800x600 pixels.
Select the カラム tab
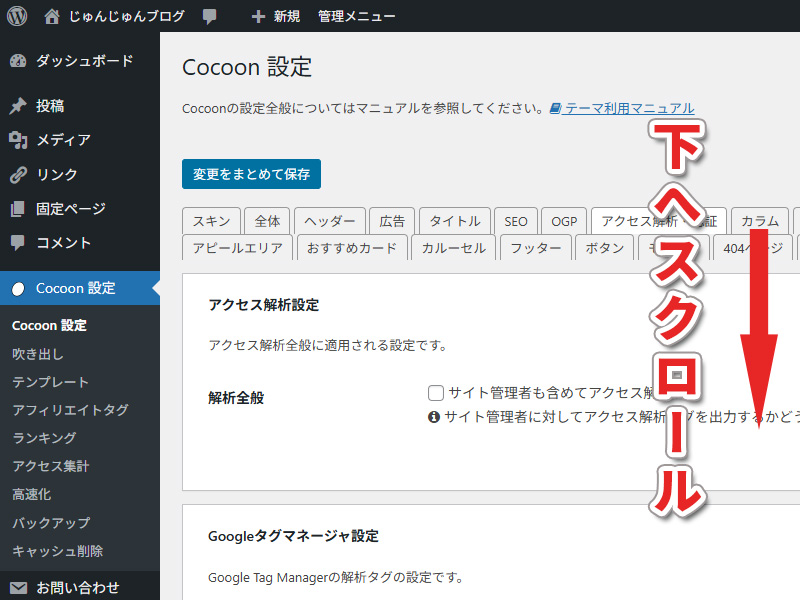pos(760,221)
